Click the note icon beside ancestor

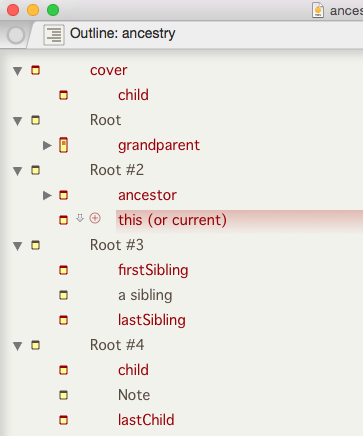(64, 195)
